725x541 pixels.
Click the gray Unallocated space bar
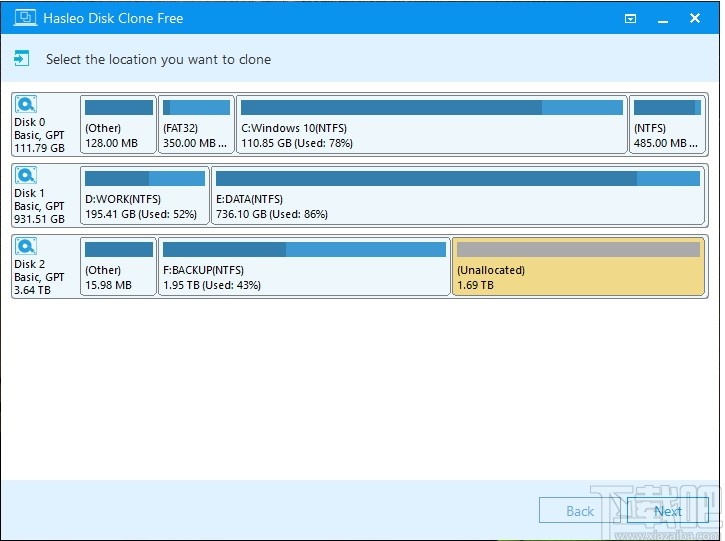click(578, 250)
